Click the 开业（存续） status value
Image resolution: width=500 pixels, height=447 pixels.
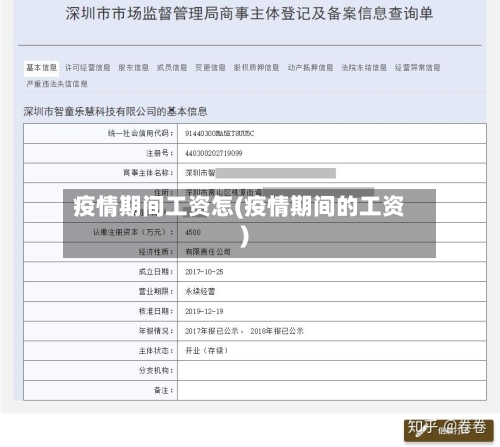(206, 351)
